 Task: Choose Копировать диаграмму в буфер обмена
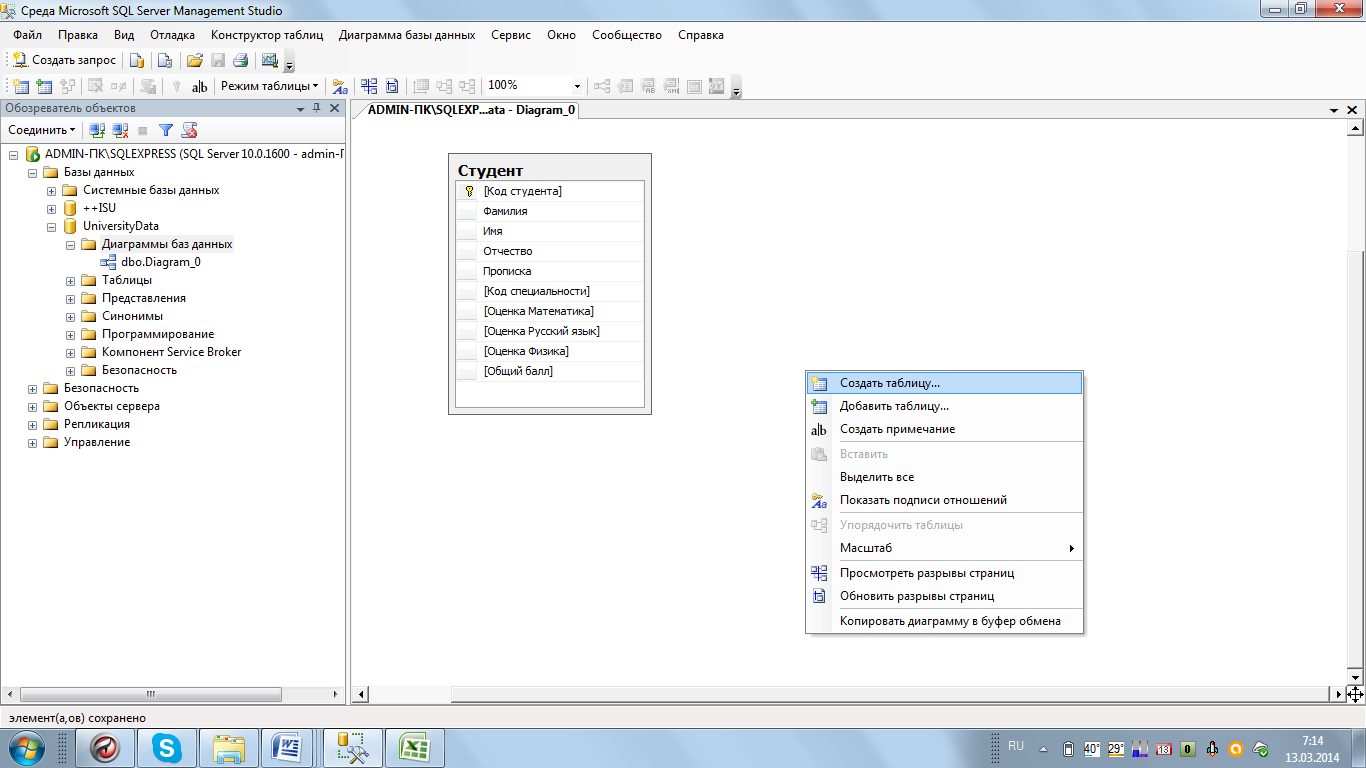point(944,621)
